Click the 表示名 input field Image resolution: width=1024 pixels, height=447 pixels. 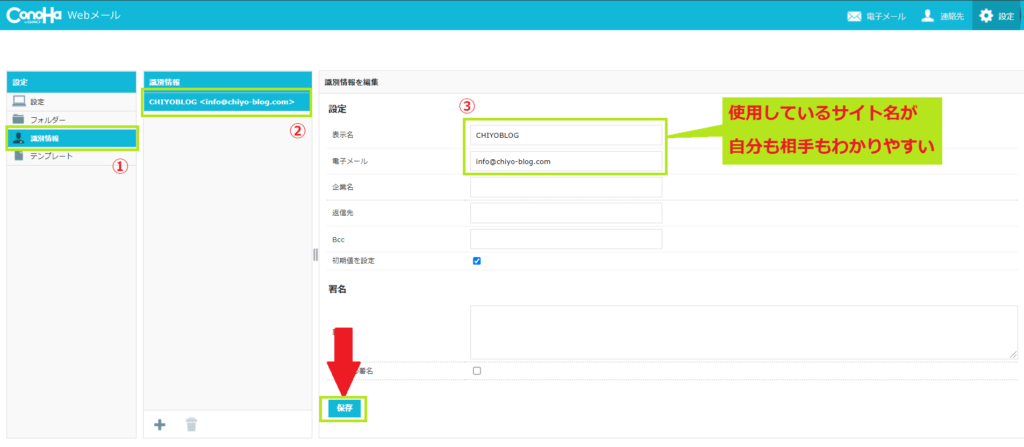[x=565, y=134]
